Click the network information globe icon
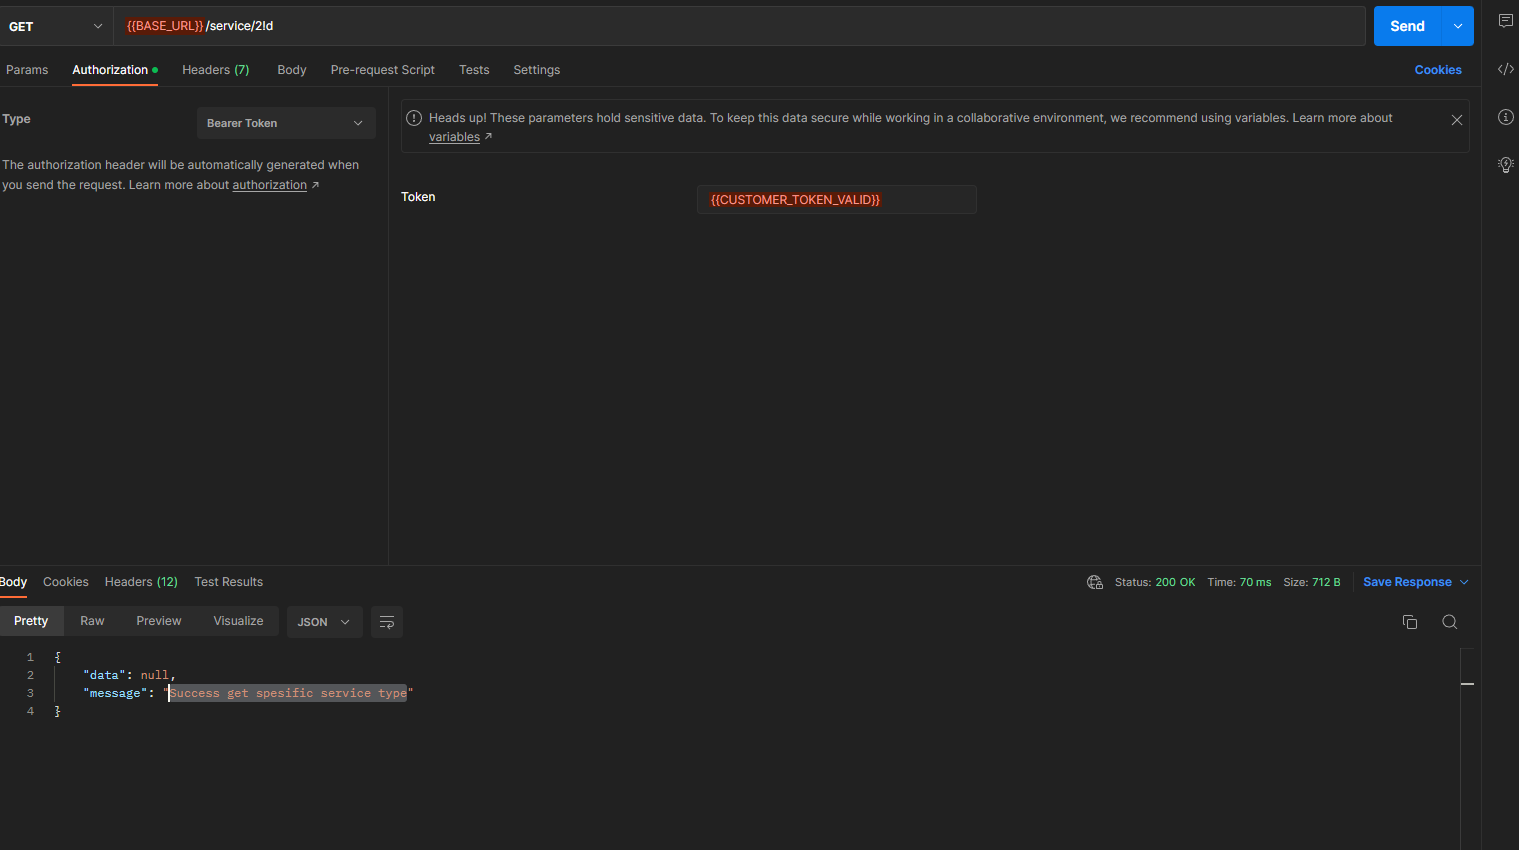Viewport: 1519px width, 850px height. tap(1094, 581)
